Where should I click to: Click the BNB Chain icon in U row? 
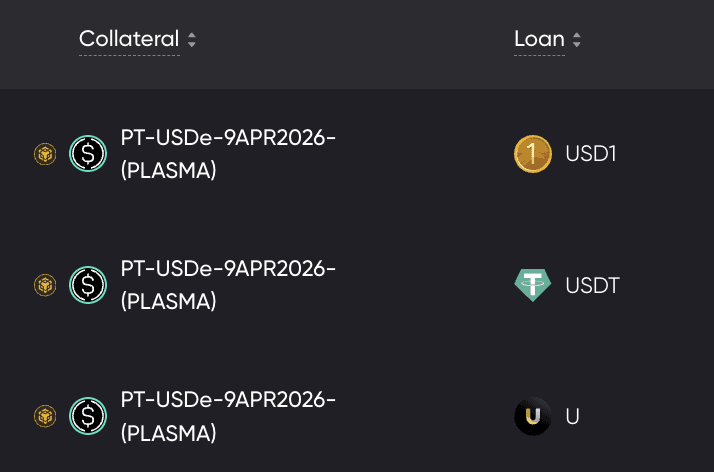[45, 416]
